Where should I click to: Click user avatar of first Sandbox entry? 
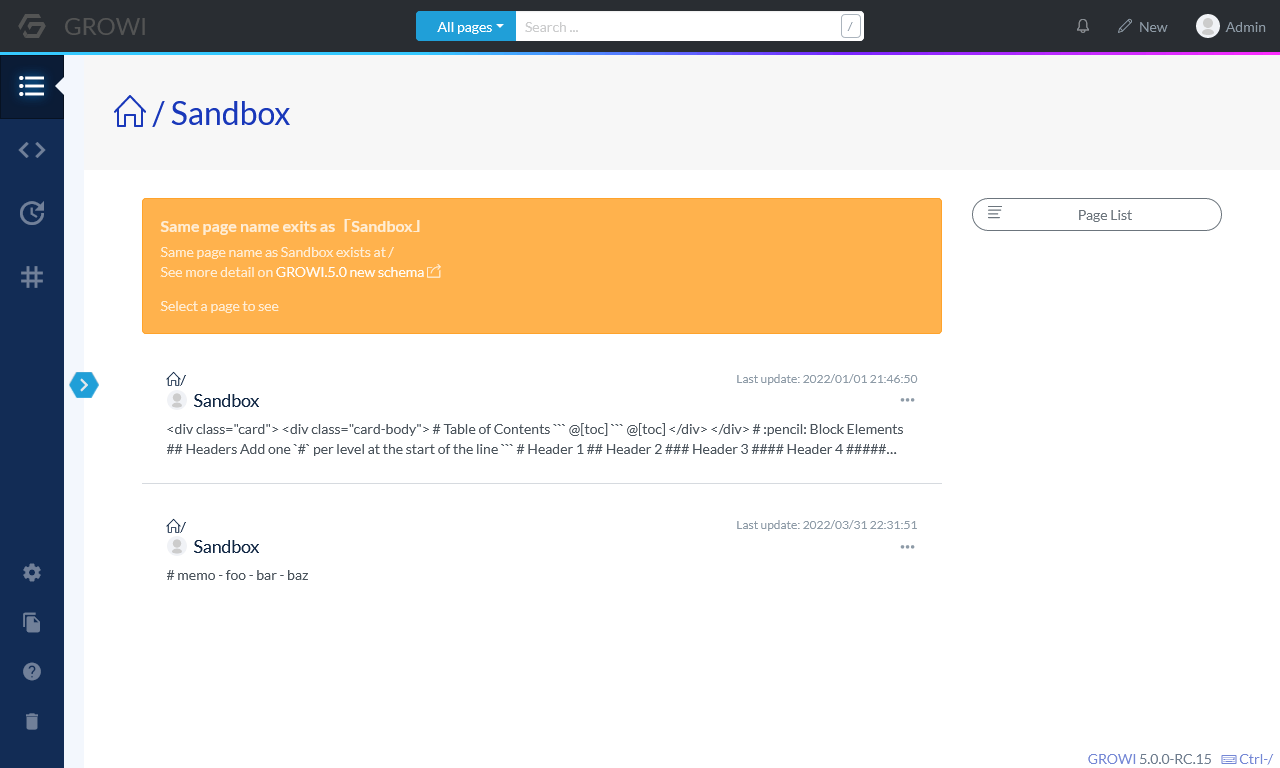[x=177, y=400]
